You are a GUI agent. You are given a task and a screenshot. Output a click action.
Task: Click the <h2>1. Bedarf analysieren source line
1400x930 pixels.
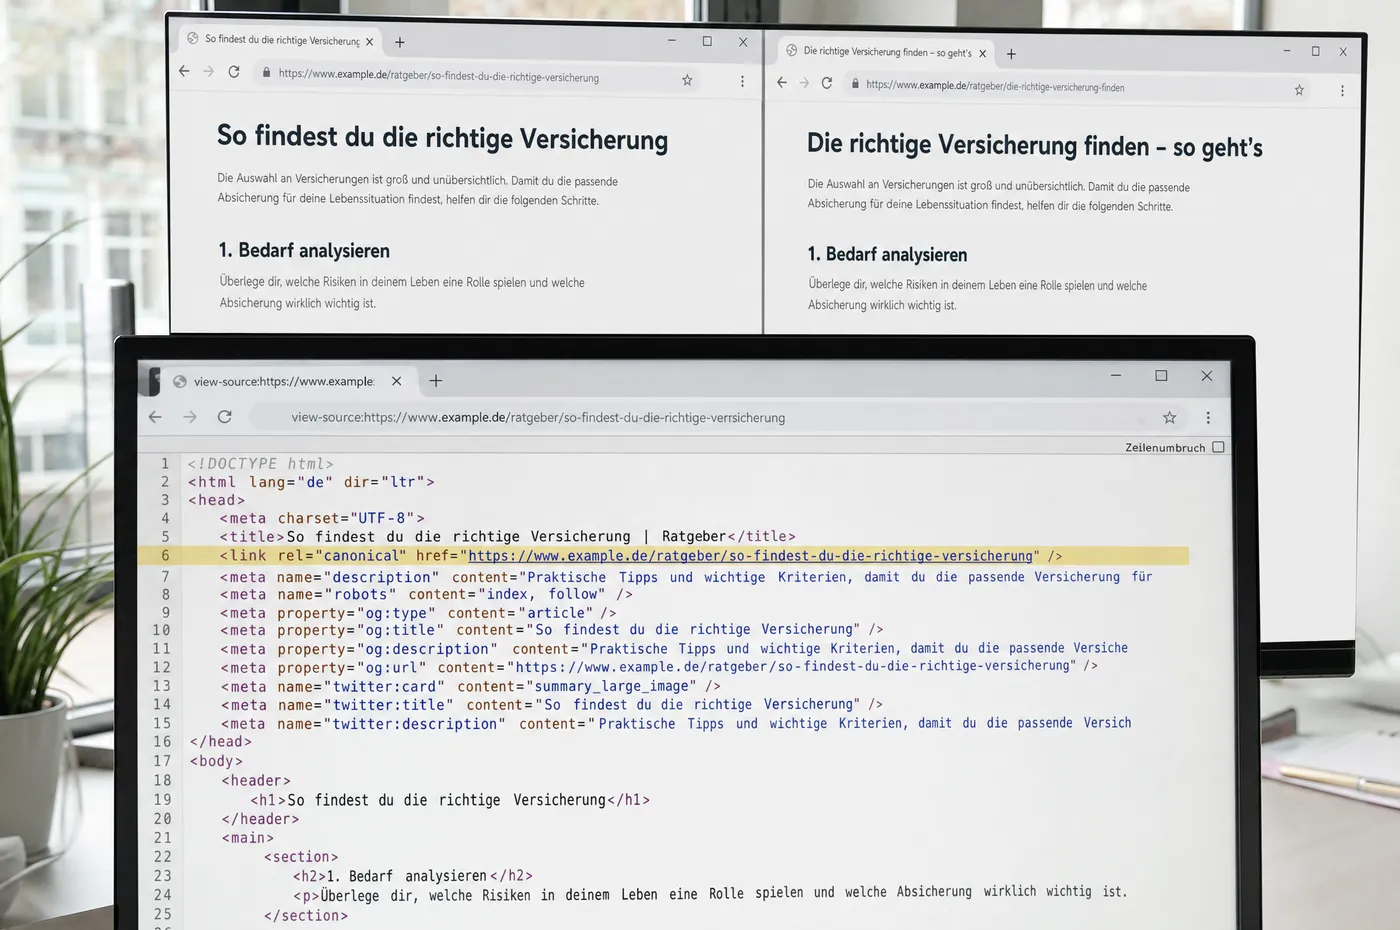pyautogui.click(x=412, y=876)
